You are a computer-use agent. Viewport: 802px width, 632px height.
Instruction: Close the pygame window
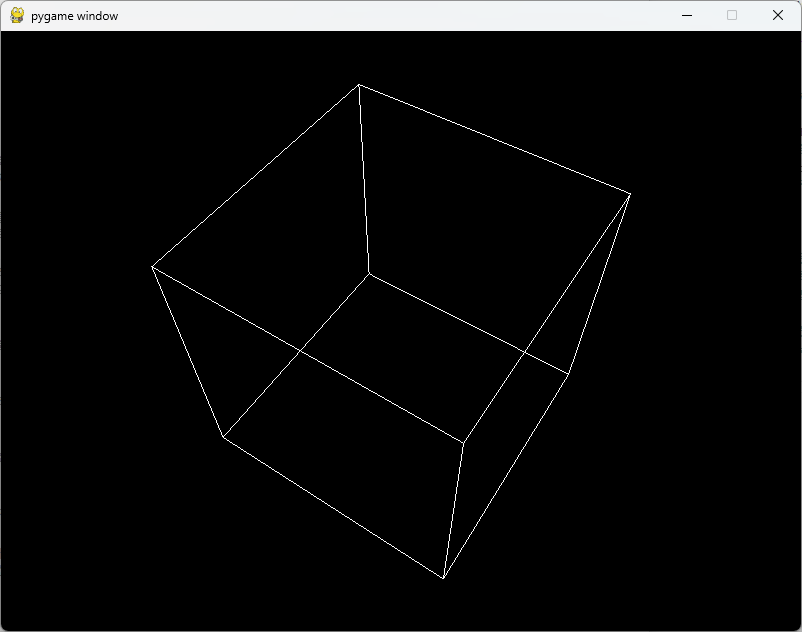point(777,15)
